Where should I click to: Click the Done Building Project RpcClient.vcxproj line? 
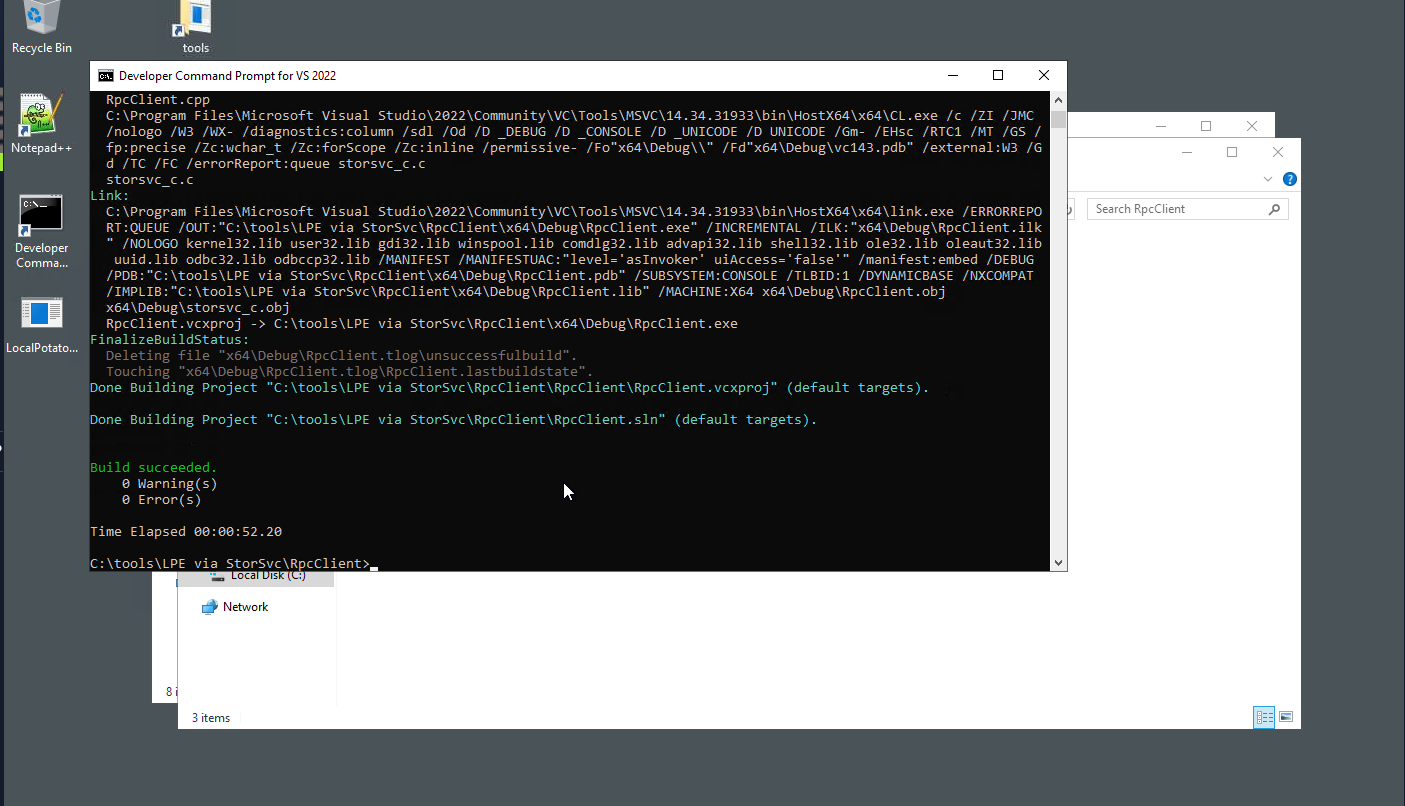510,387
